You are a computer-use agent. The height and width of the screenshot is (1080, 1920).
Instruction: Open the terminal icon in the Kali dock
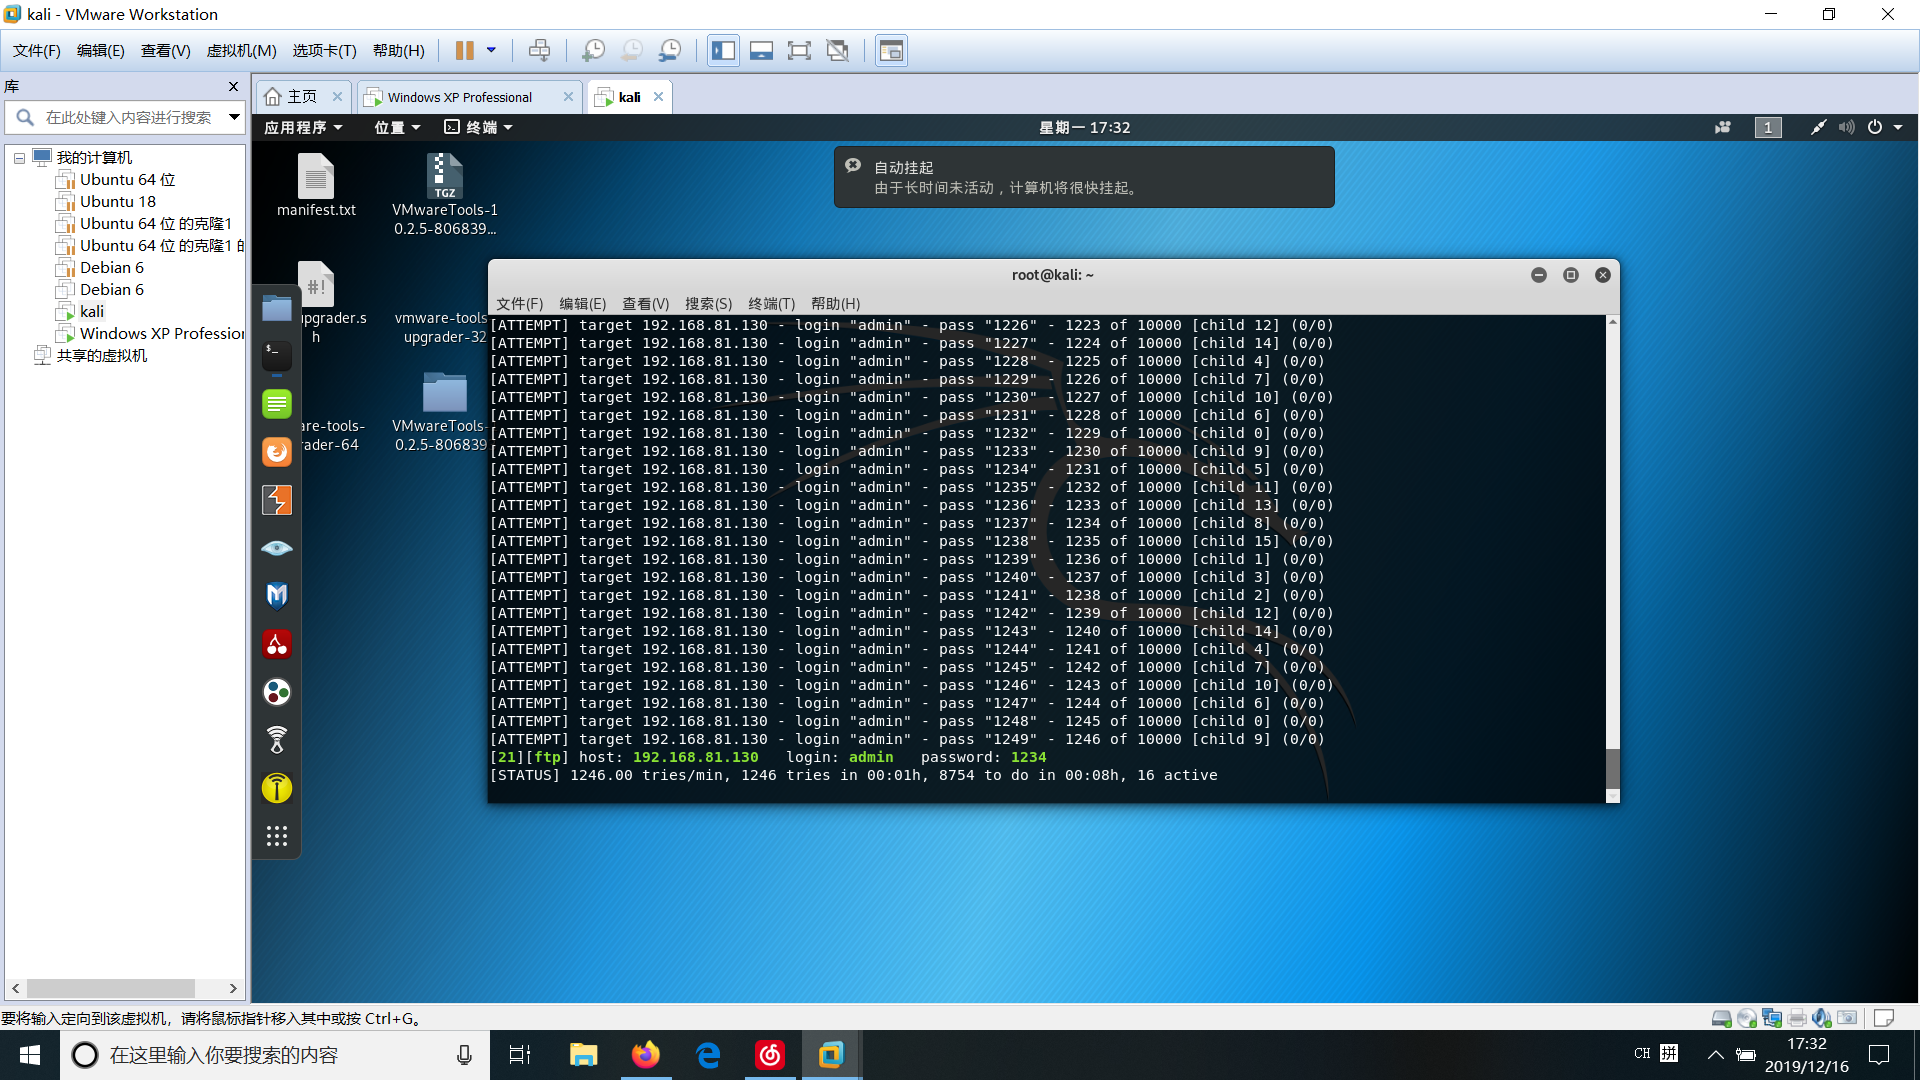277,355
